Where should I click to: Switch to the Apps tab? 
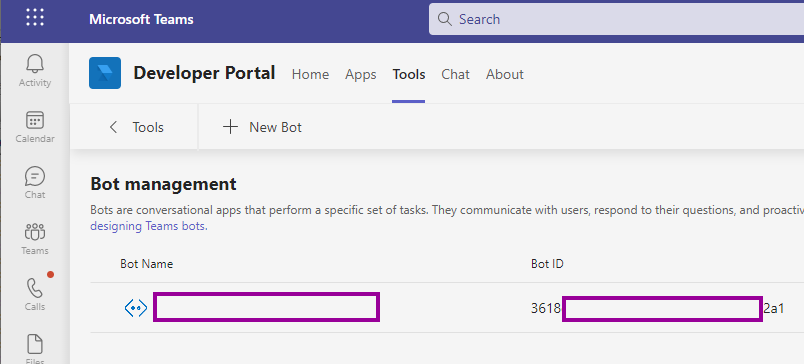[x=360, y=74]
